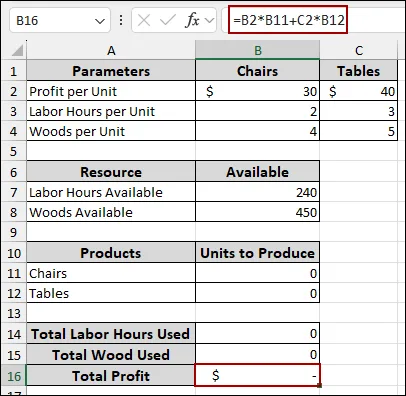Select the Total Labor Hours Used cell
Screen dimensions: 406x396
[111, 333]
